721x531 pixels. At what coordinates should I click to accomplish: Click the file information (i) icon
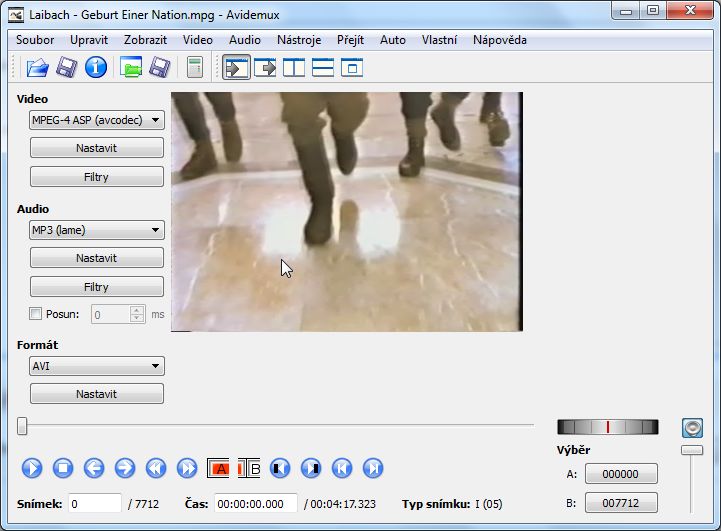[x=96, y=68]
